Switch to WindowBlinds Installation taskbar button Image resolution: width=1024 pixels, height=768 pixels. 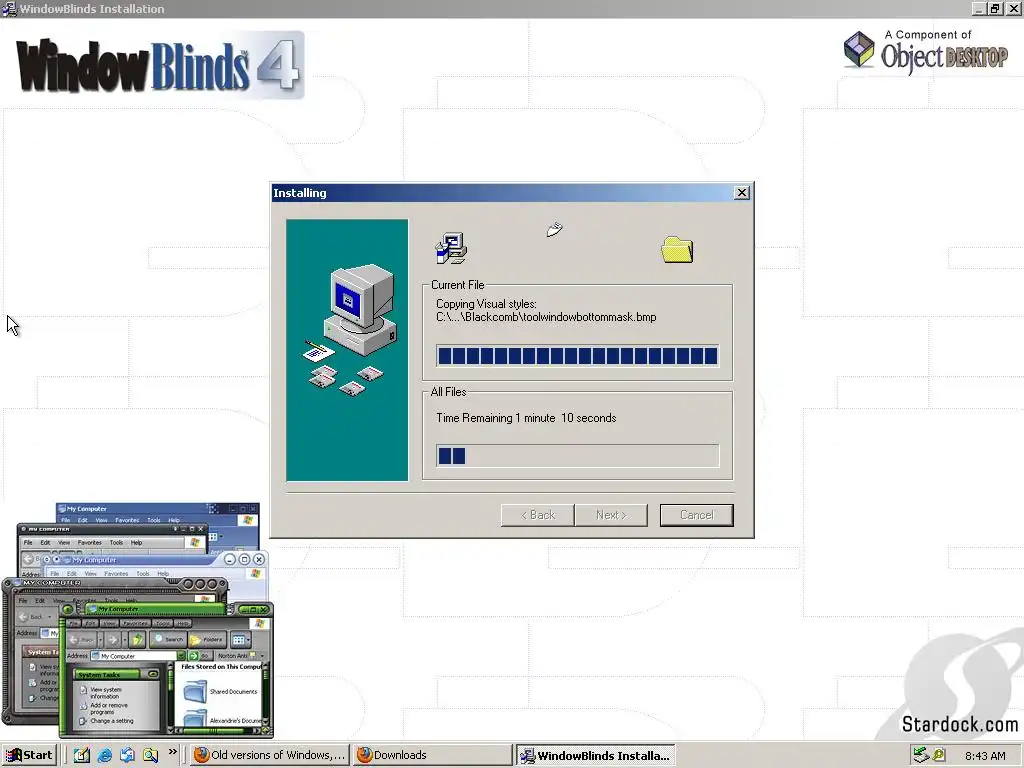595,756
